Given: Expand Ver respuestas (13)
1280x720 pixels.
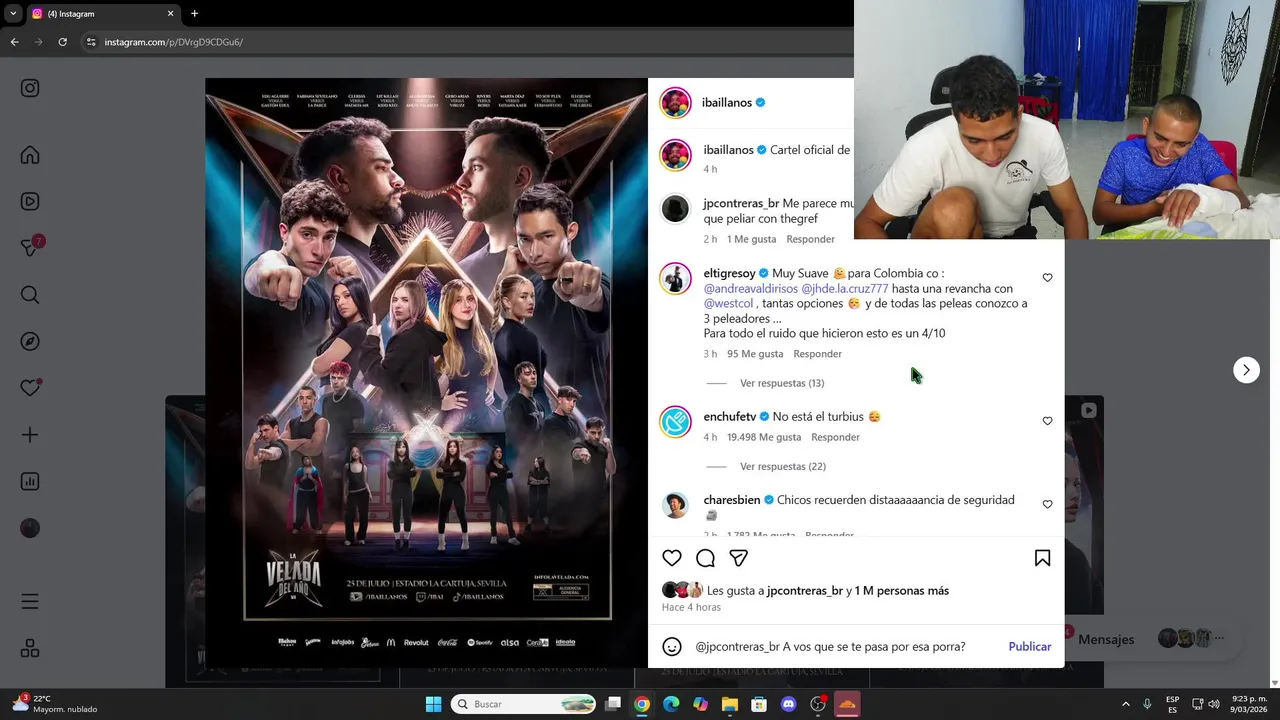Looking at the screenshot, I should point(782,383).
